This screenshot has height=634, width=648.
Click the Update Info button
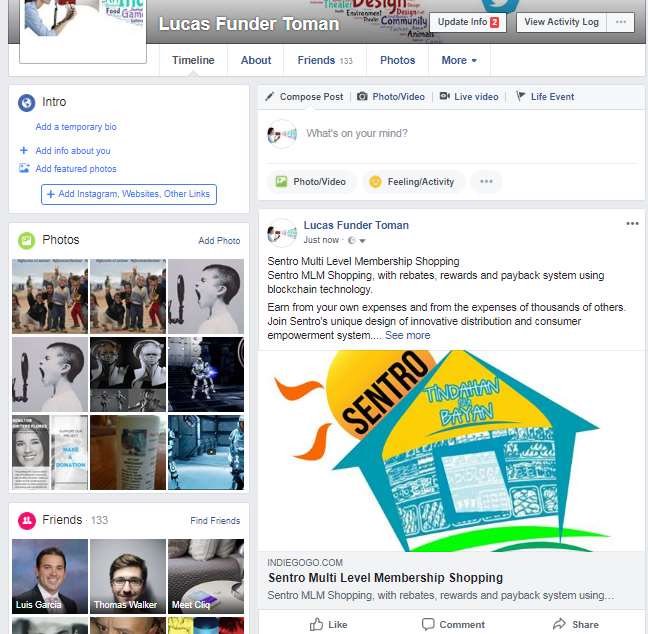tap(468, 22)
